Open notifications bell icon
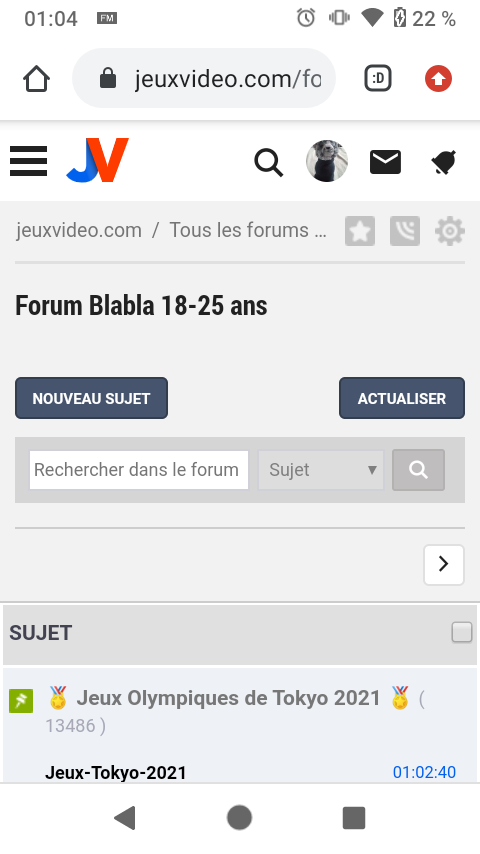Viewport: 480px width, 854px height. [443, 162]
